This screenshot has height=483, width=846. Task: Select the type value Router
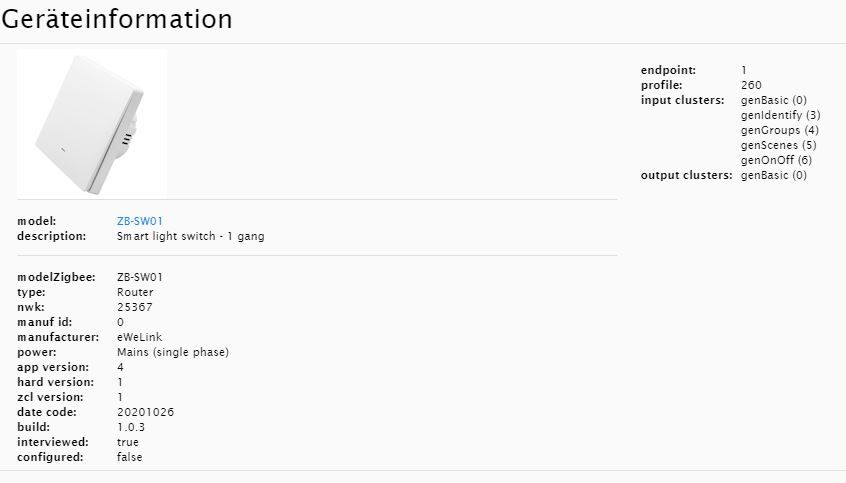(135, 292)
